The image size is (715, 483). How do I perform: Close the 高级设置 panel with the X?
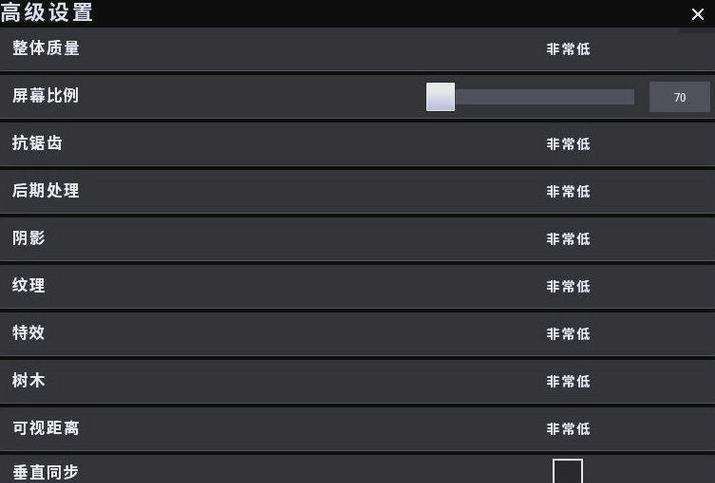[x=697, y=14]
